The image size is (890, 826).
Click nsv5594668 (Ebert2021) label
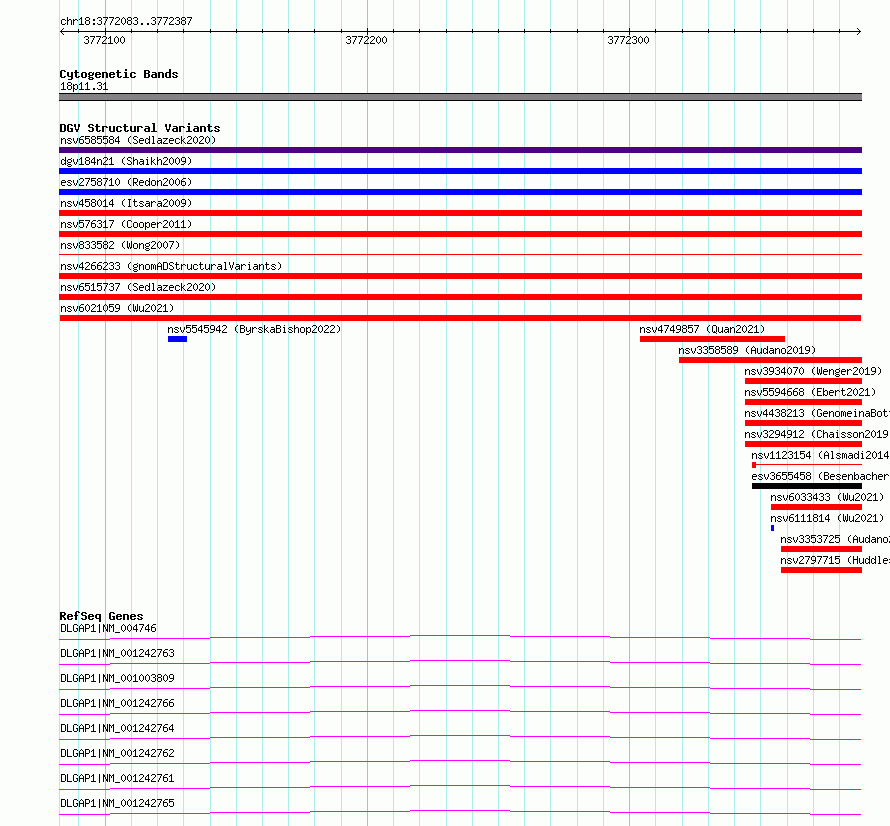810,392
